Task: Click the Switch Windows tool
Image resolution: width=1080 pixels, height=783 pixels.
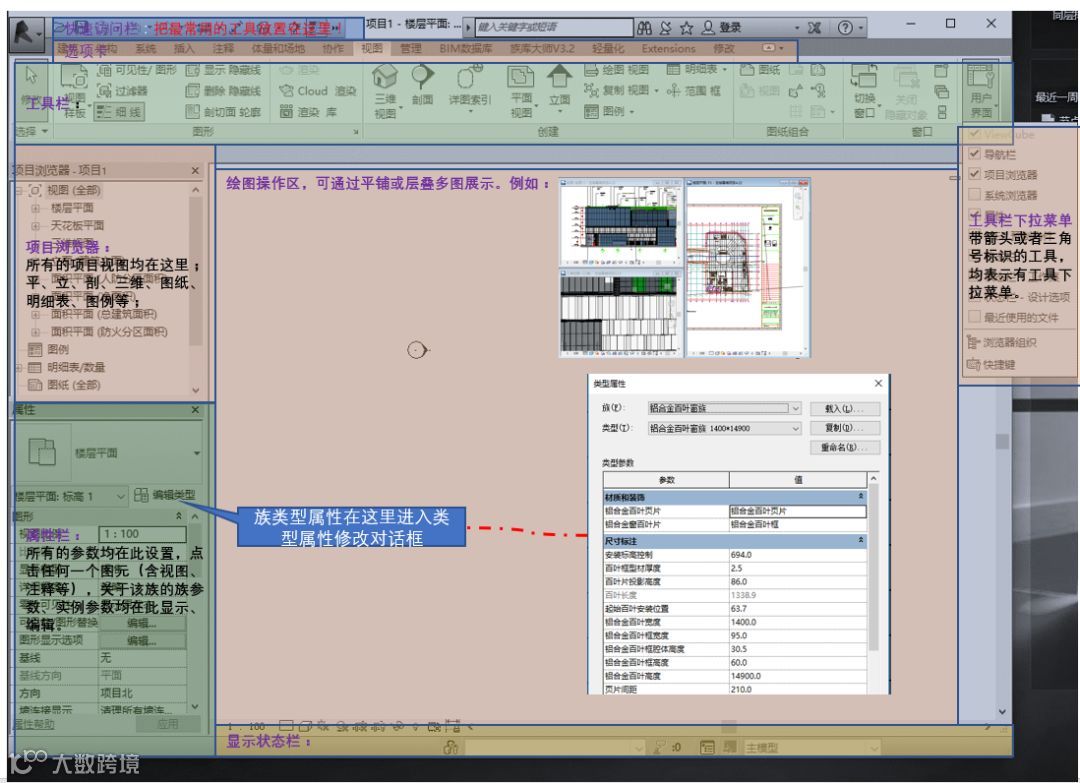Action: coord(864,92)
